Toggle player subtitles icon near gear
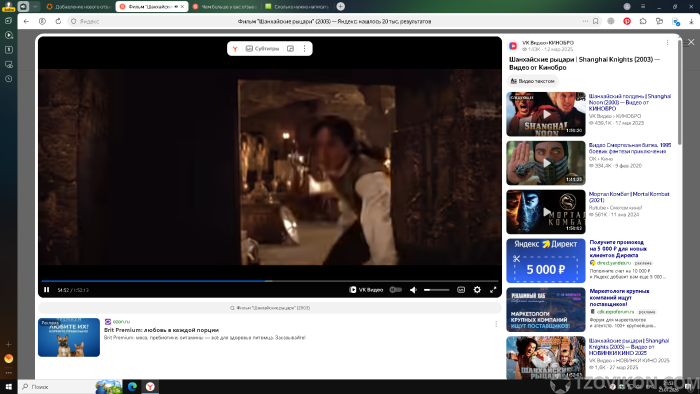The width and height of the screenshot is (700, 394). click(x=461, y=290)
